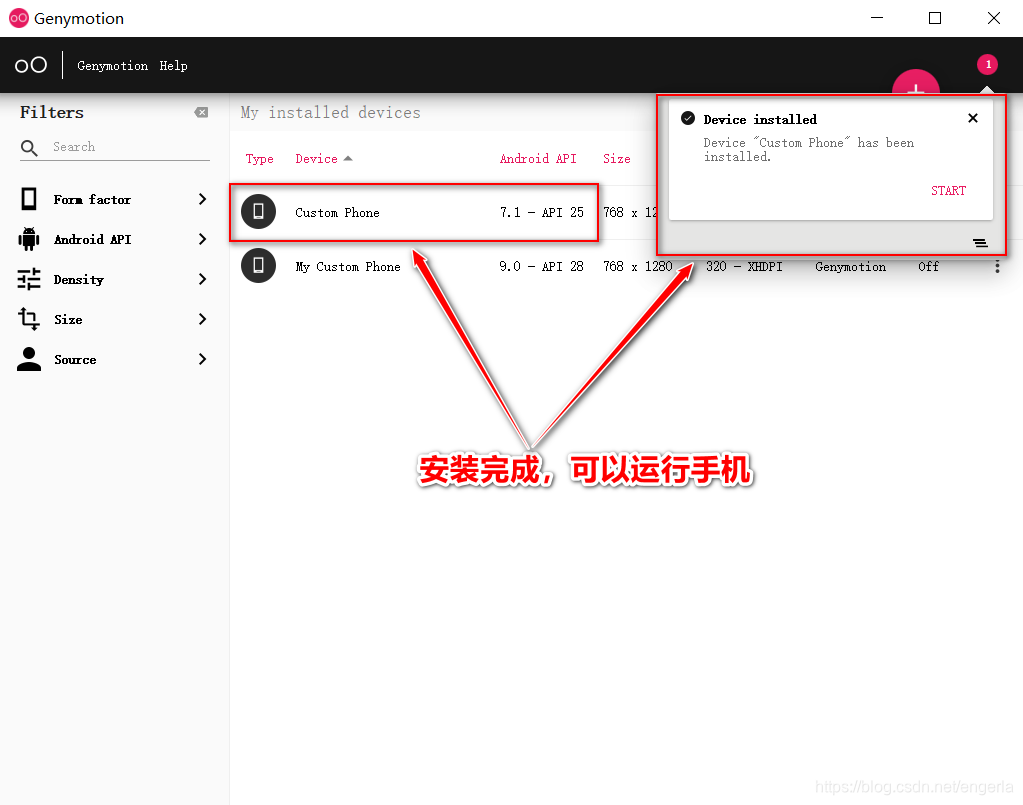Sort by the Type column header
Viewport: 1023px width, 805px height.
pyautogui.click(x=260, y=159)
